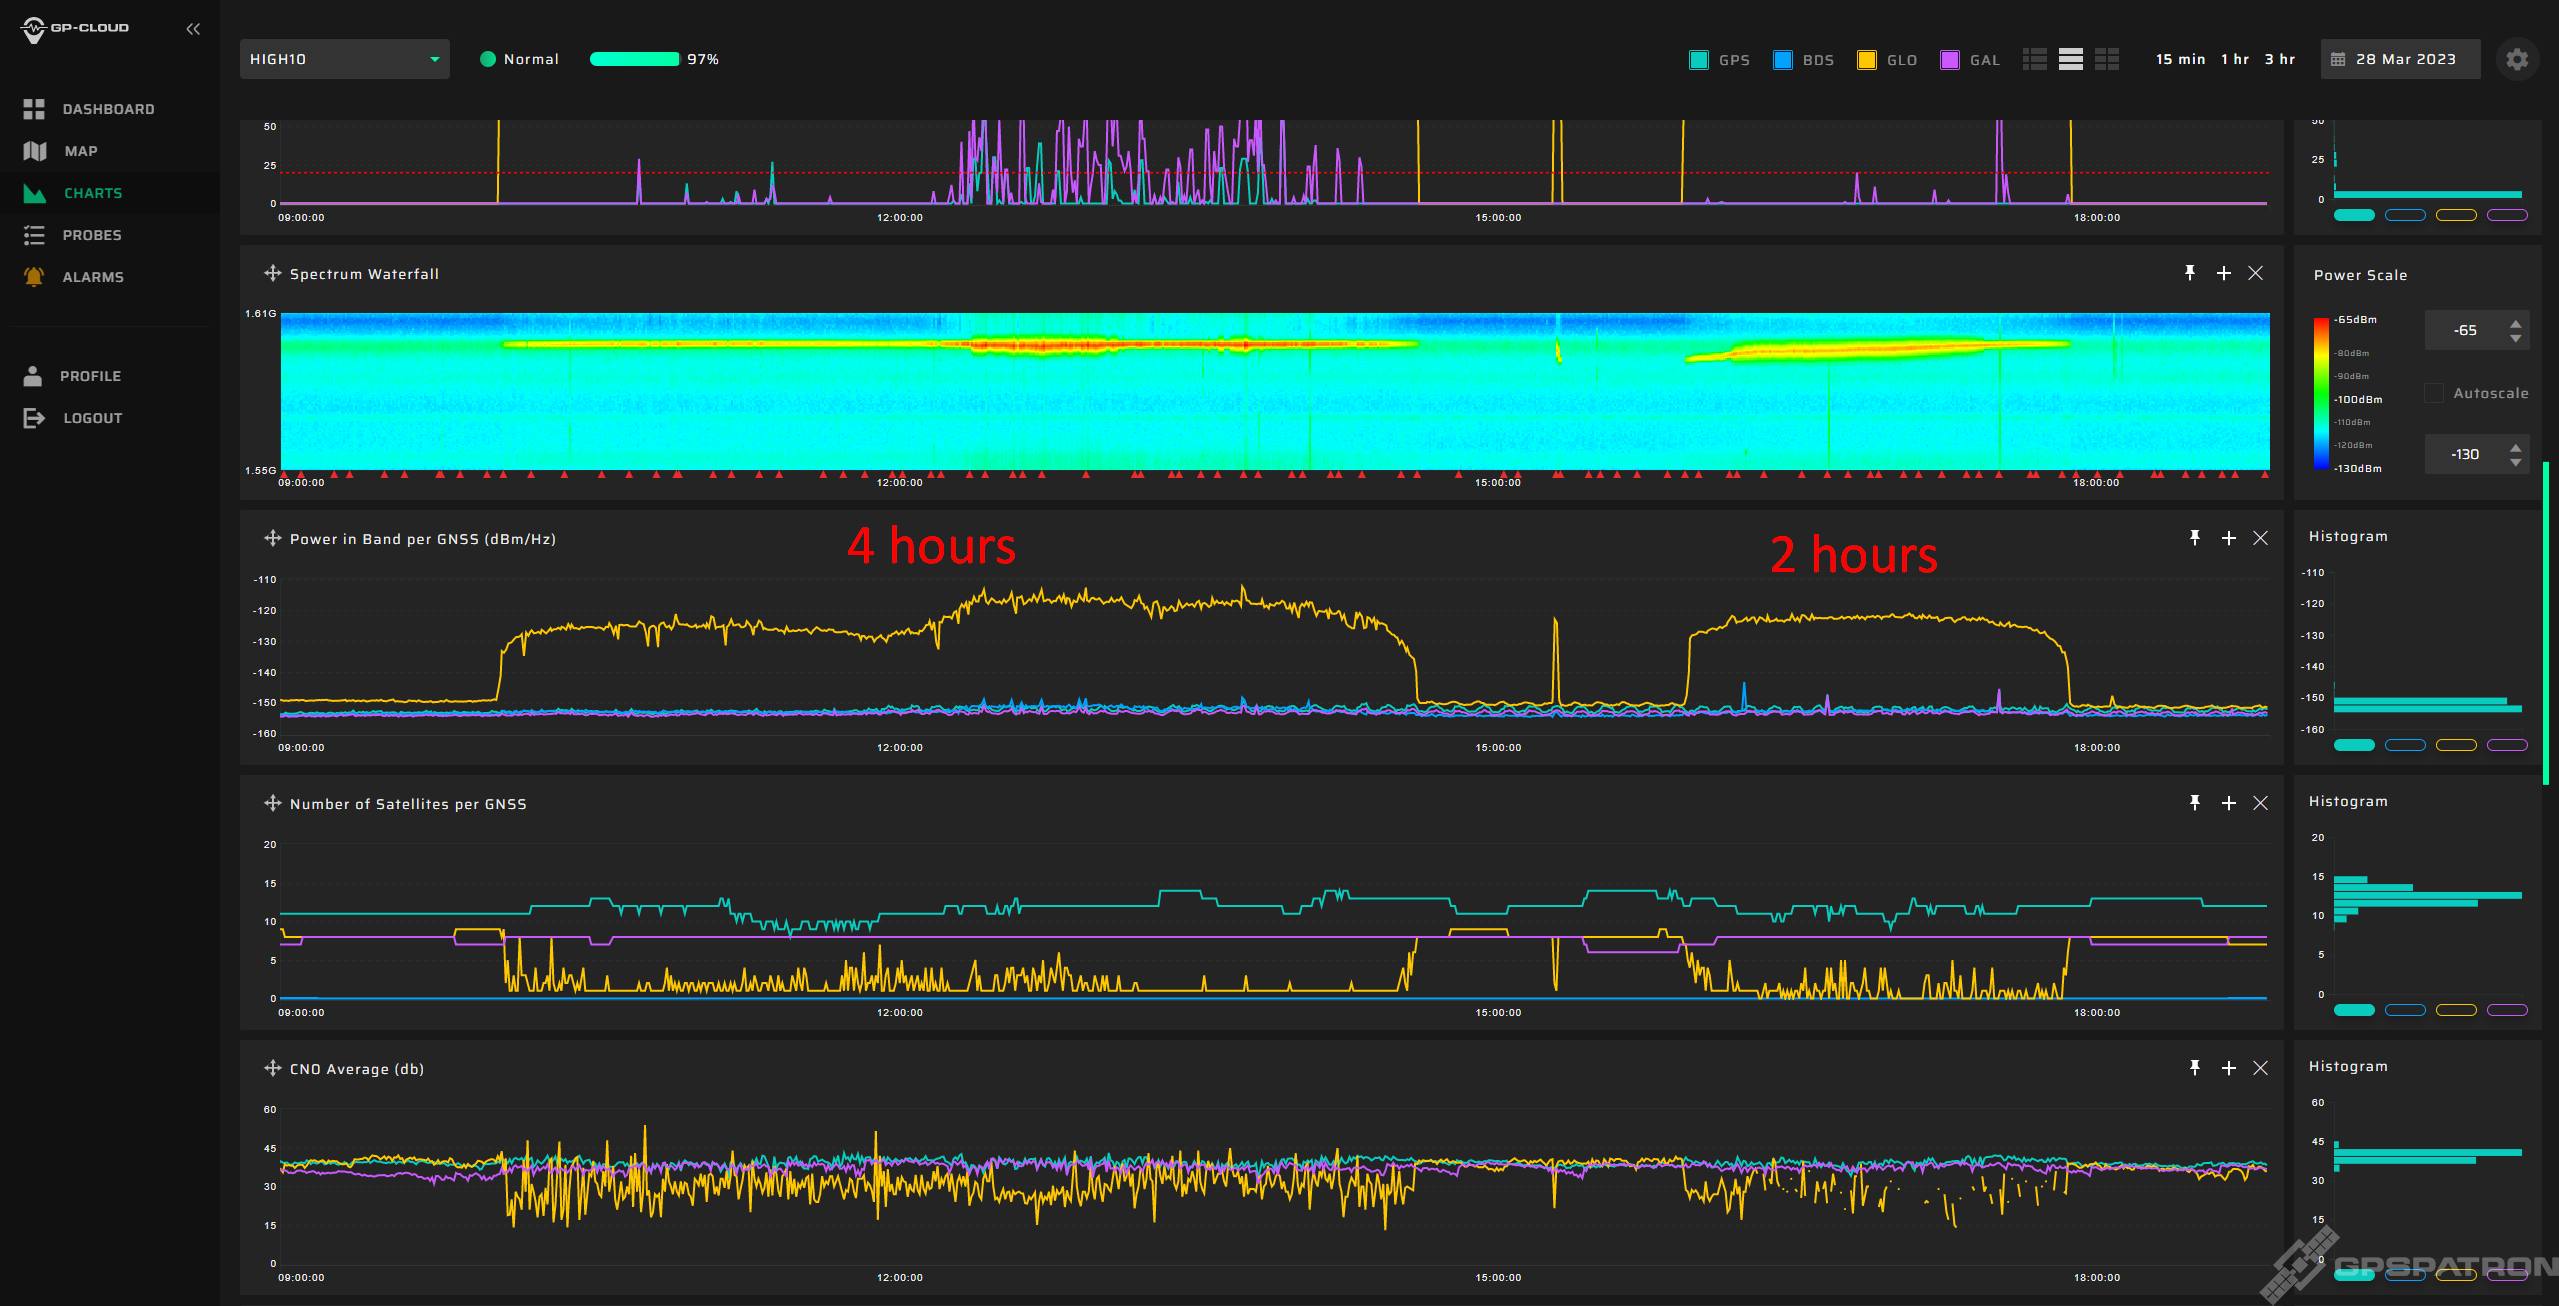Go to the Map page
The image size is (2559, 1306).
[80, 151]
